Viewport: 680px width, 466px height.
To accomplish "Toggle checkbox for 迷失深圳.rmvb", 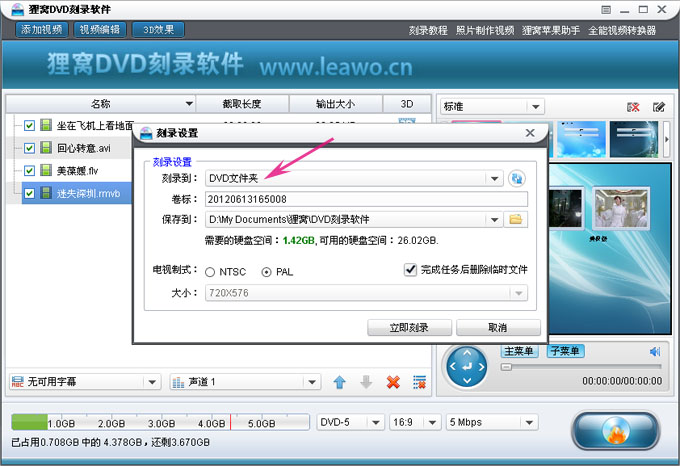I will (29, 193).
